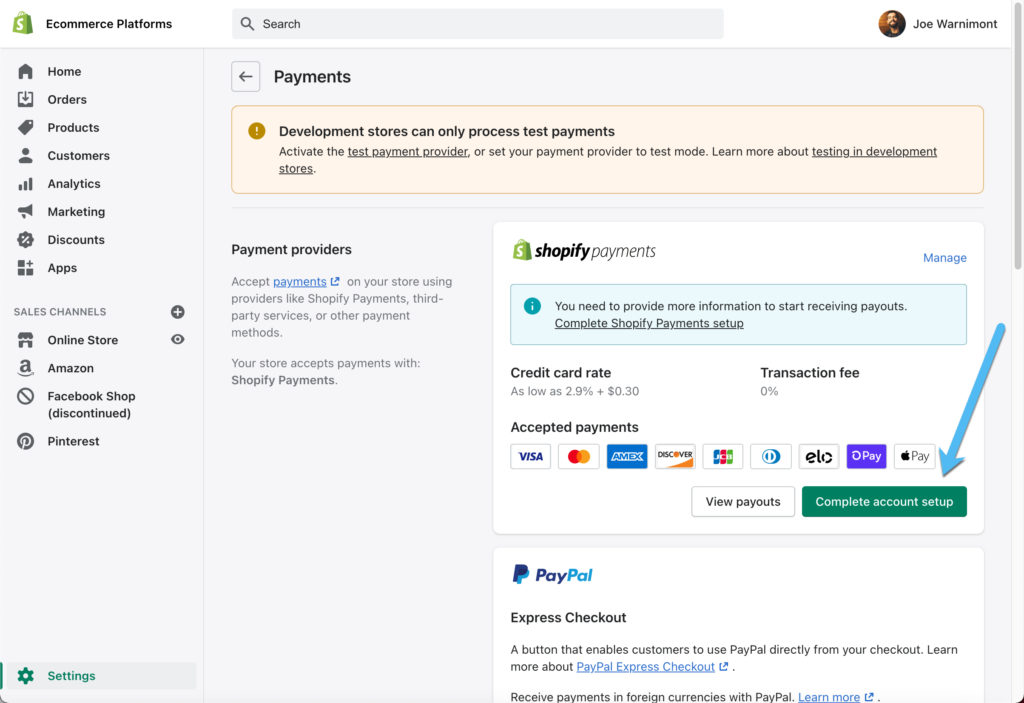Click the Marketing megaphone icon
The image size is (1024, 703).
coord(25,212)
